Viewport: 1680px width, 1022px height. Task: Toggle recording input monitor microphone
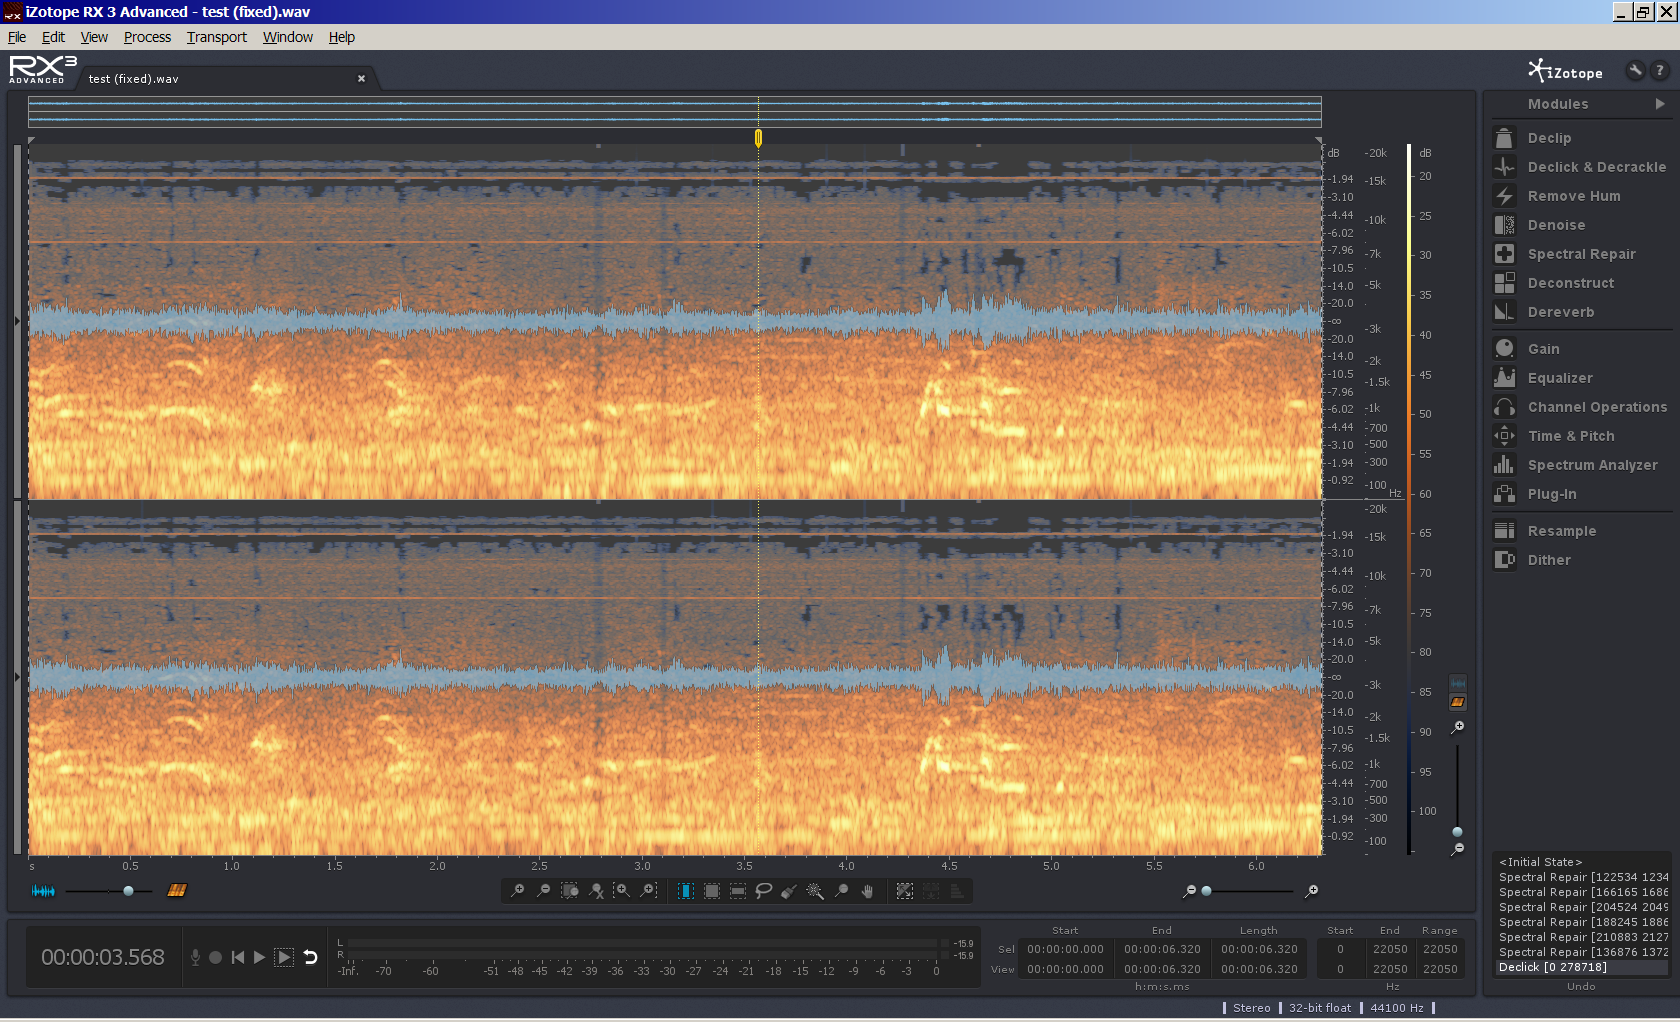click(195, 957)
